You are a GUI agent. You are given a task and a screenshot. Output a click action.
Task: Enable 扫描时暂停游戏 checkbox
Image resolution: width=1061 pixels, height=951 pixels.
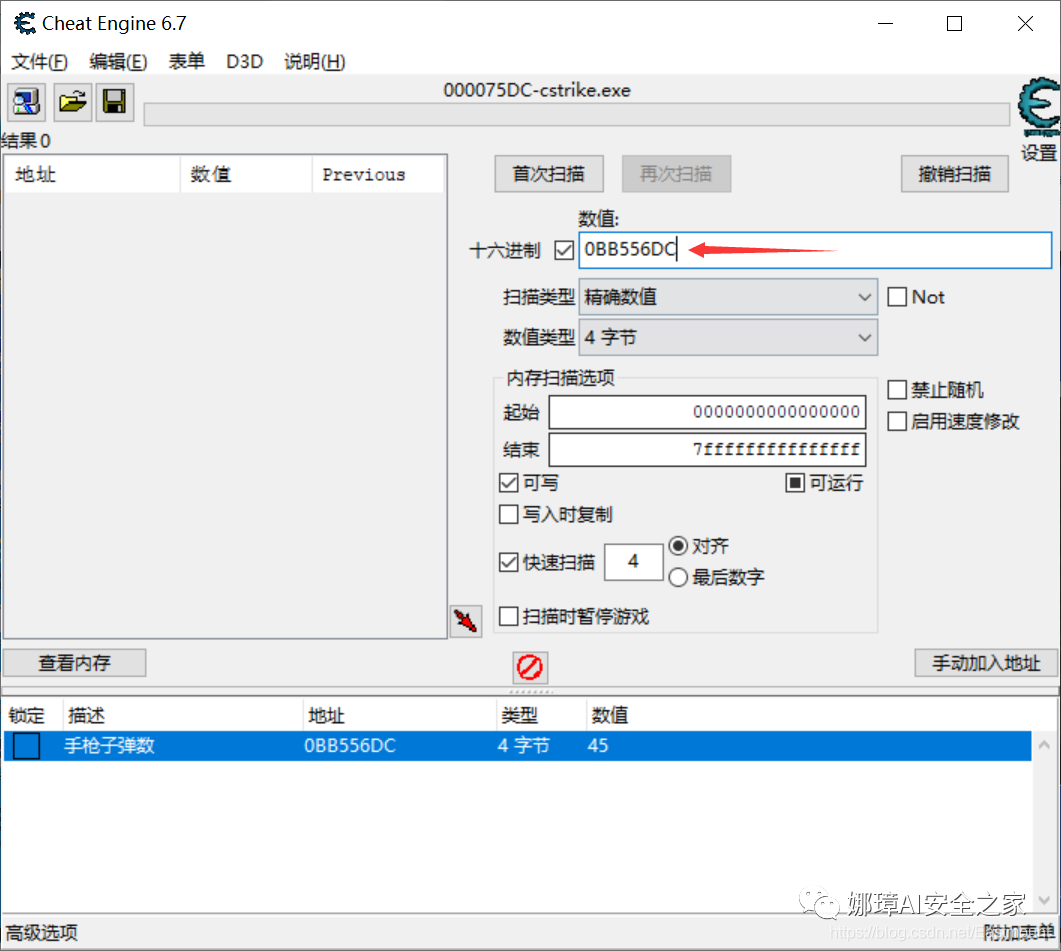click(x=508, y=616)
